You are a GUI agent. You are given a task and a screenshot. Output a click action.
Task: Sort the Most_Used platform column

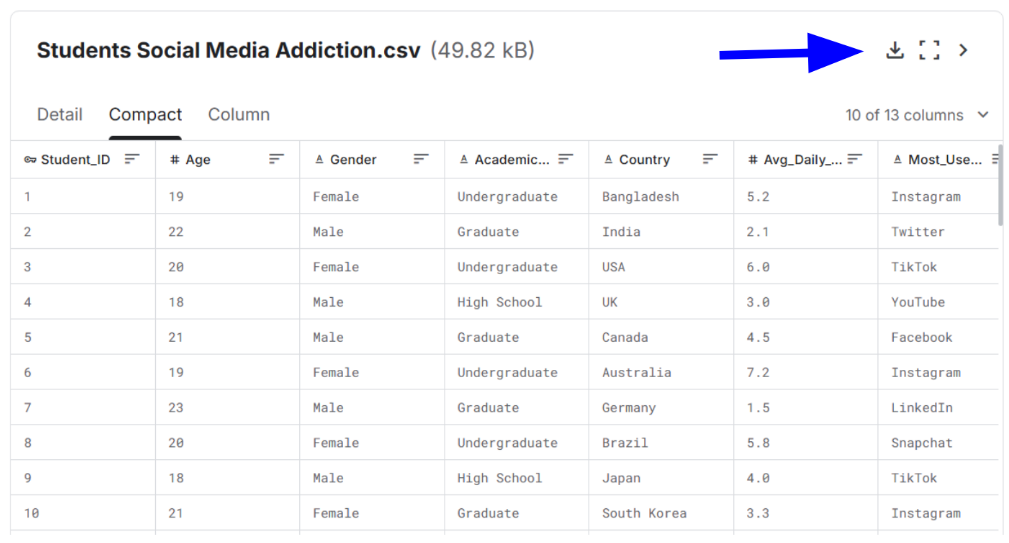point(995,159)
